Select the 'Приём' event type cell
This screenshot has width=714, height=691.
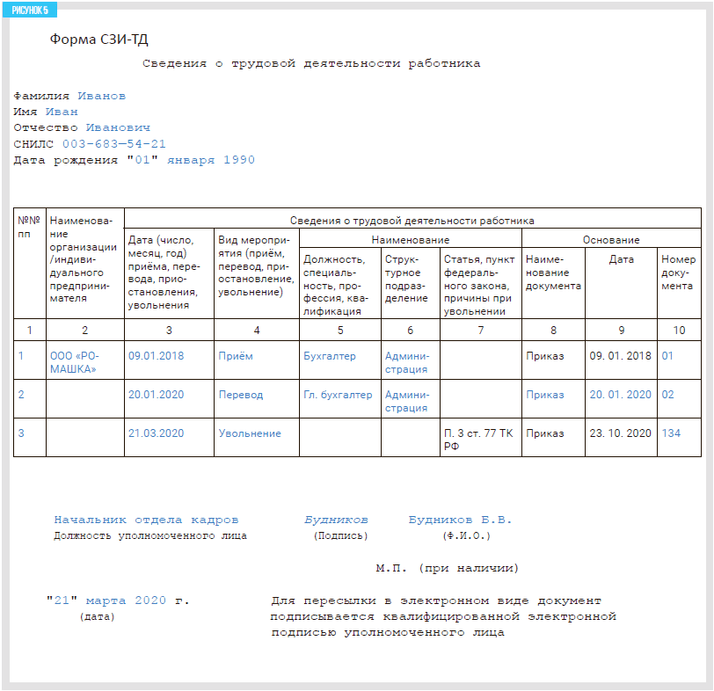click(236, 355)
